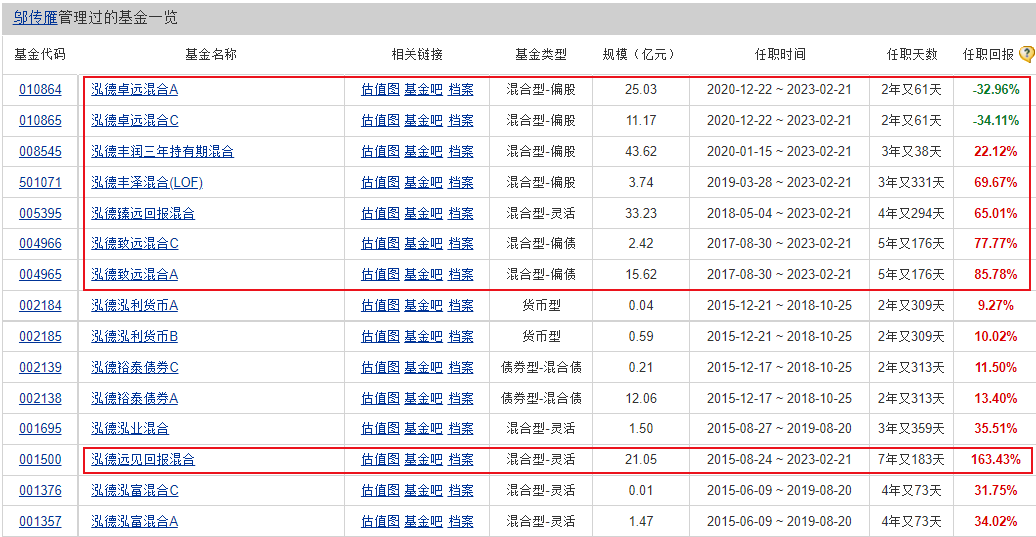Open 泓德卓远混合C fund name link
Viewport: 1036px width, 537px height.
click(134, 120)
